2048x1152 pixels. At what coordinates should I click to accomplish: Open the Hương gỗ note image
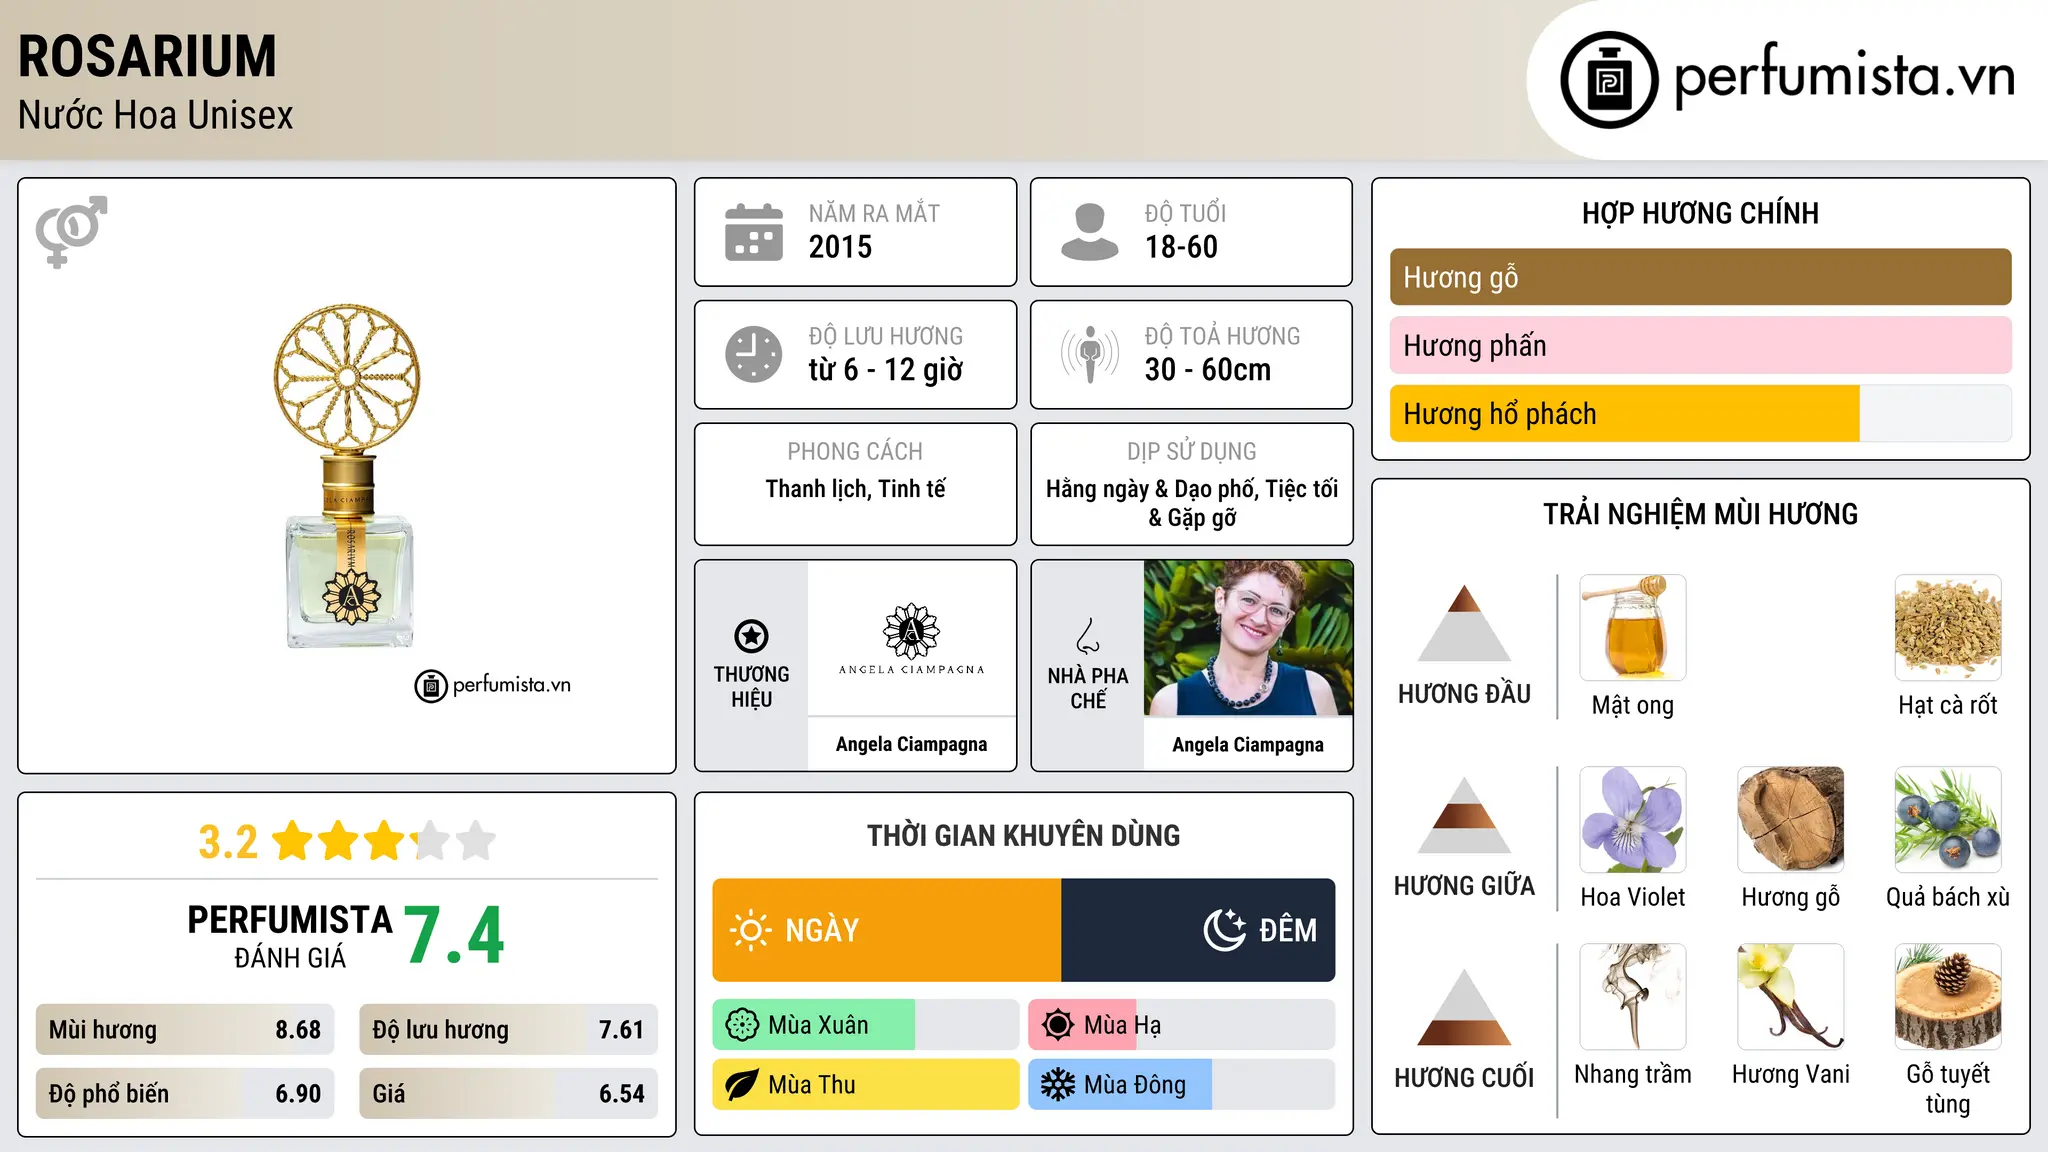pos(1791,820)
